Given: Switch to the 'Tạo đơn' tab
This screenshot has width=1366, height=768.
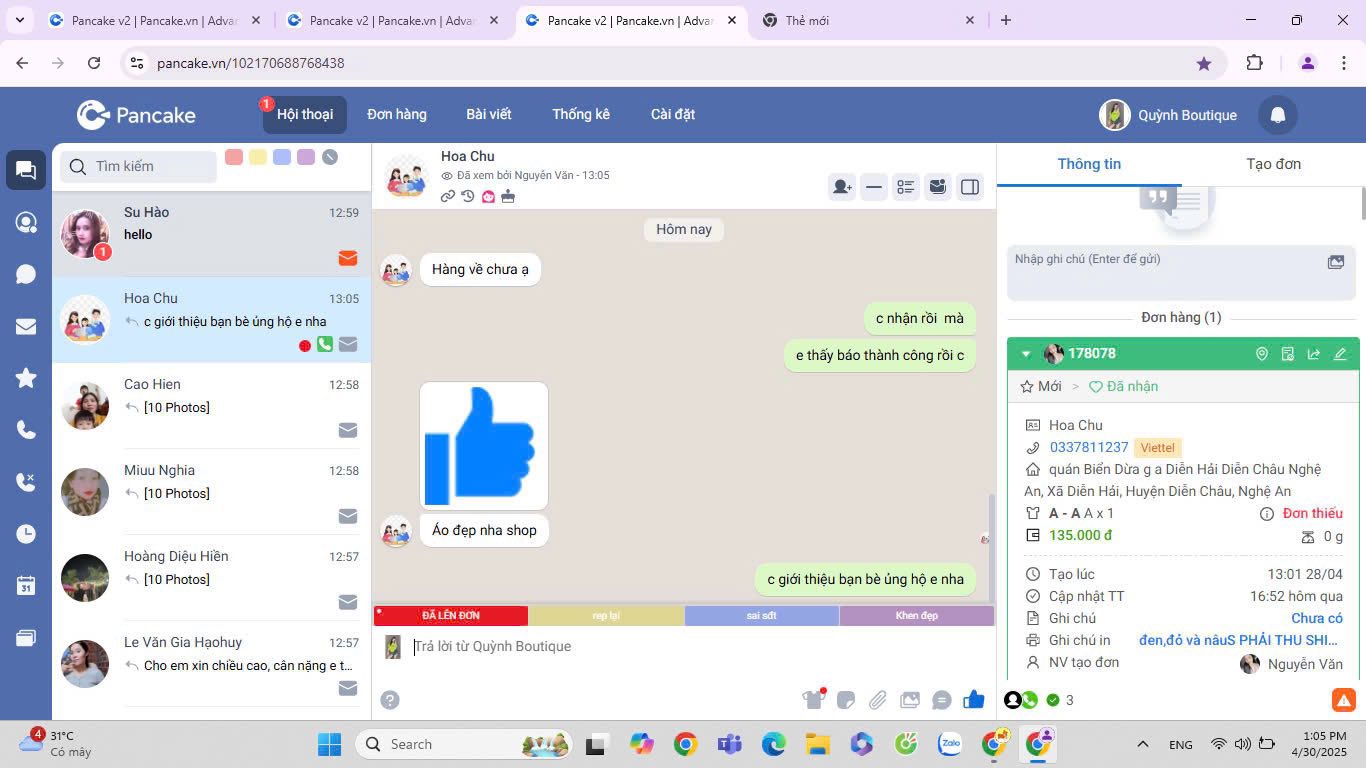Looking at the screenshot, I should pos(1273,164).
